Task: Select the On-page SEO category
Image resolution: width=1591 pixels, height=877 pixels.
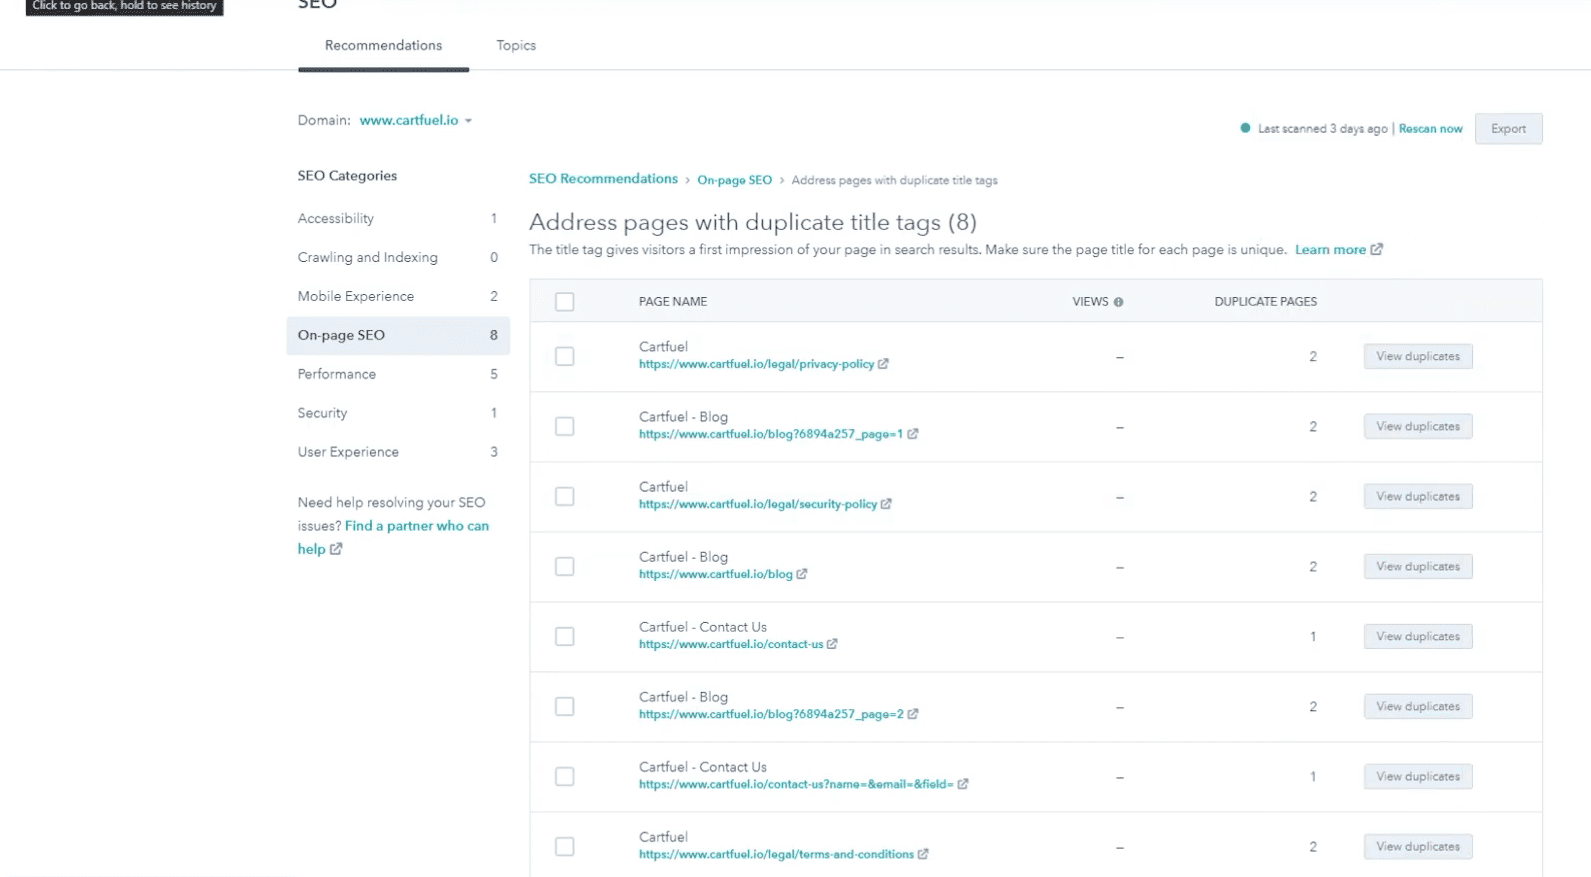Action: (398, 335)
